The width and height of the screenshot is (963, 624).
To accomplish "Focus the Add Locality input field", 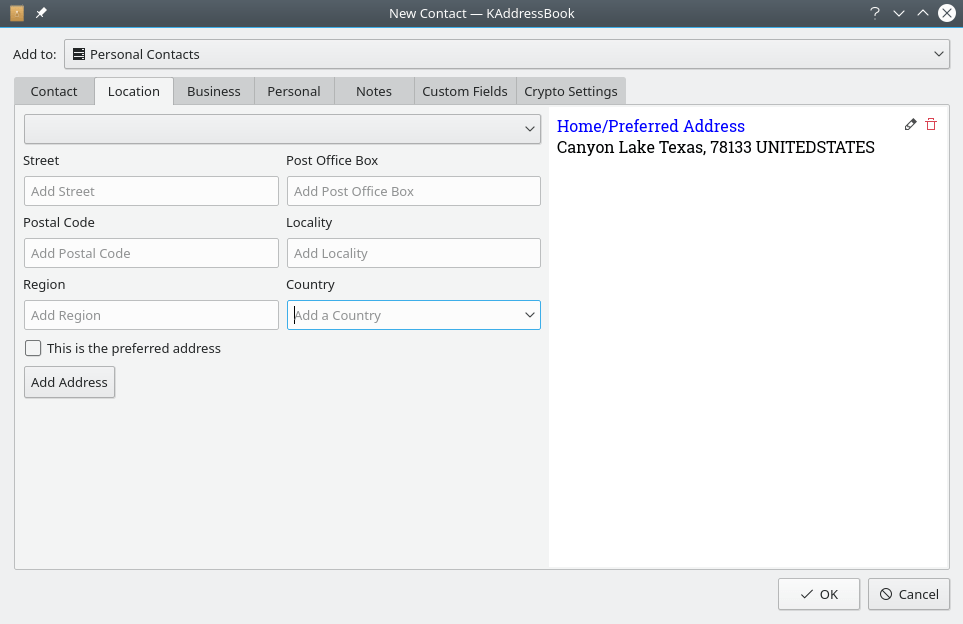I will [414, 253].
